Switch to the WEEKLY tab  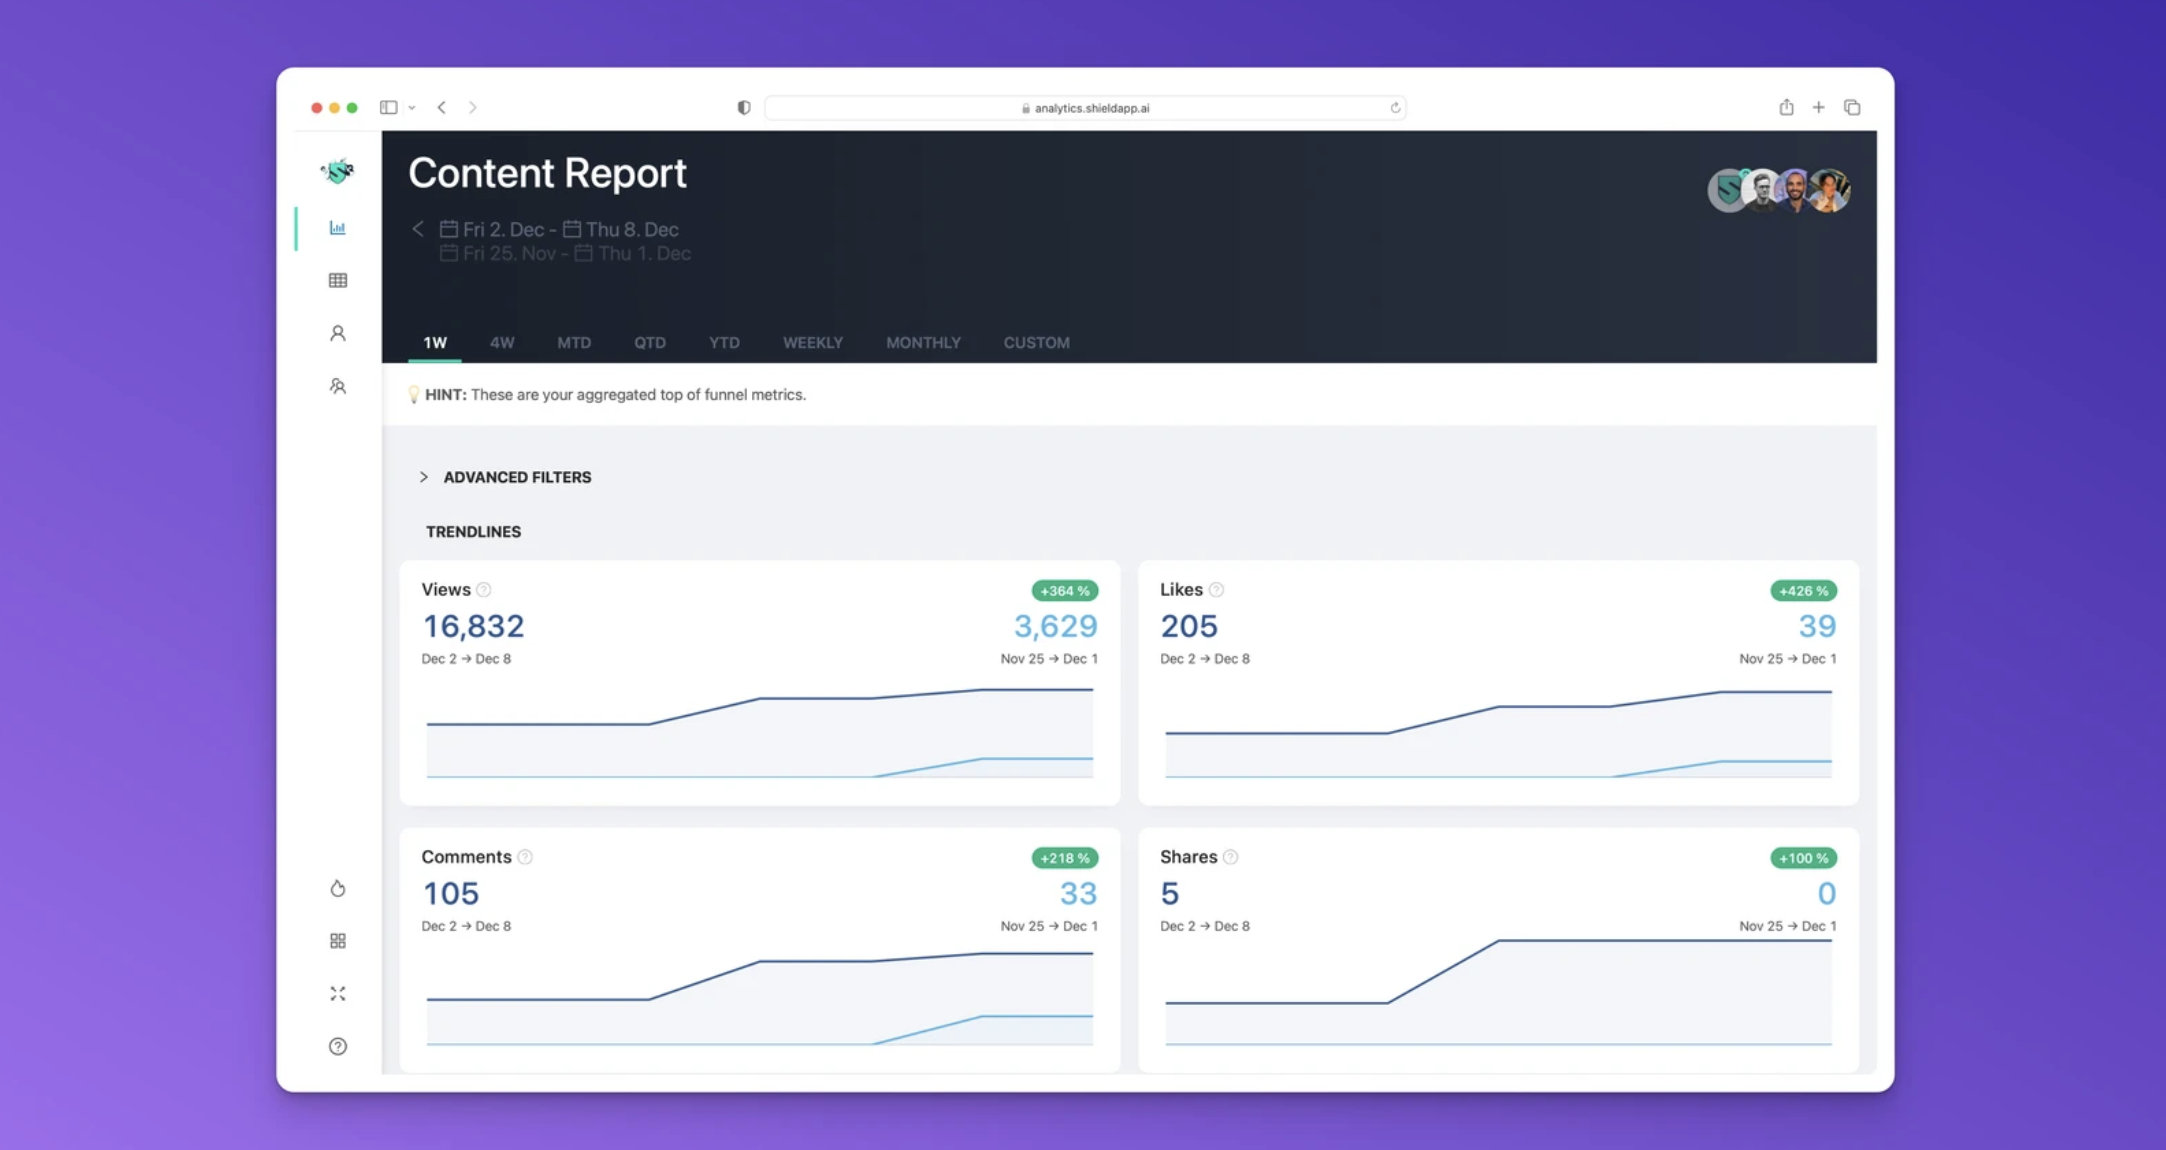click(x=813, y=342)
